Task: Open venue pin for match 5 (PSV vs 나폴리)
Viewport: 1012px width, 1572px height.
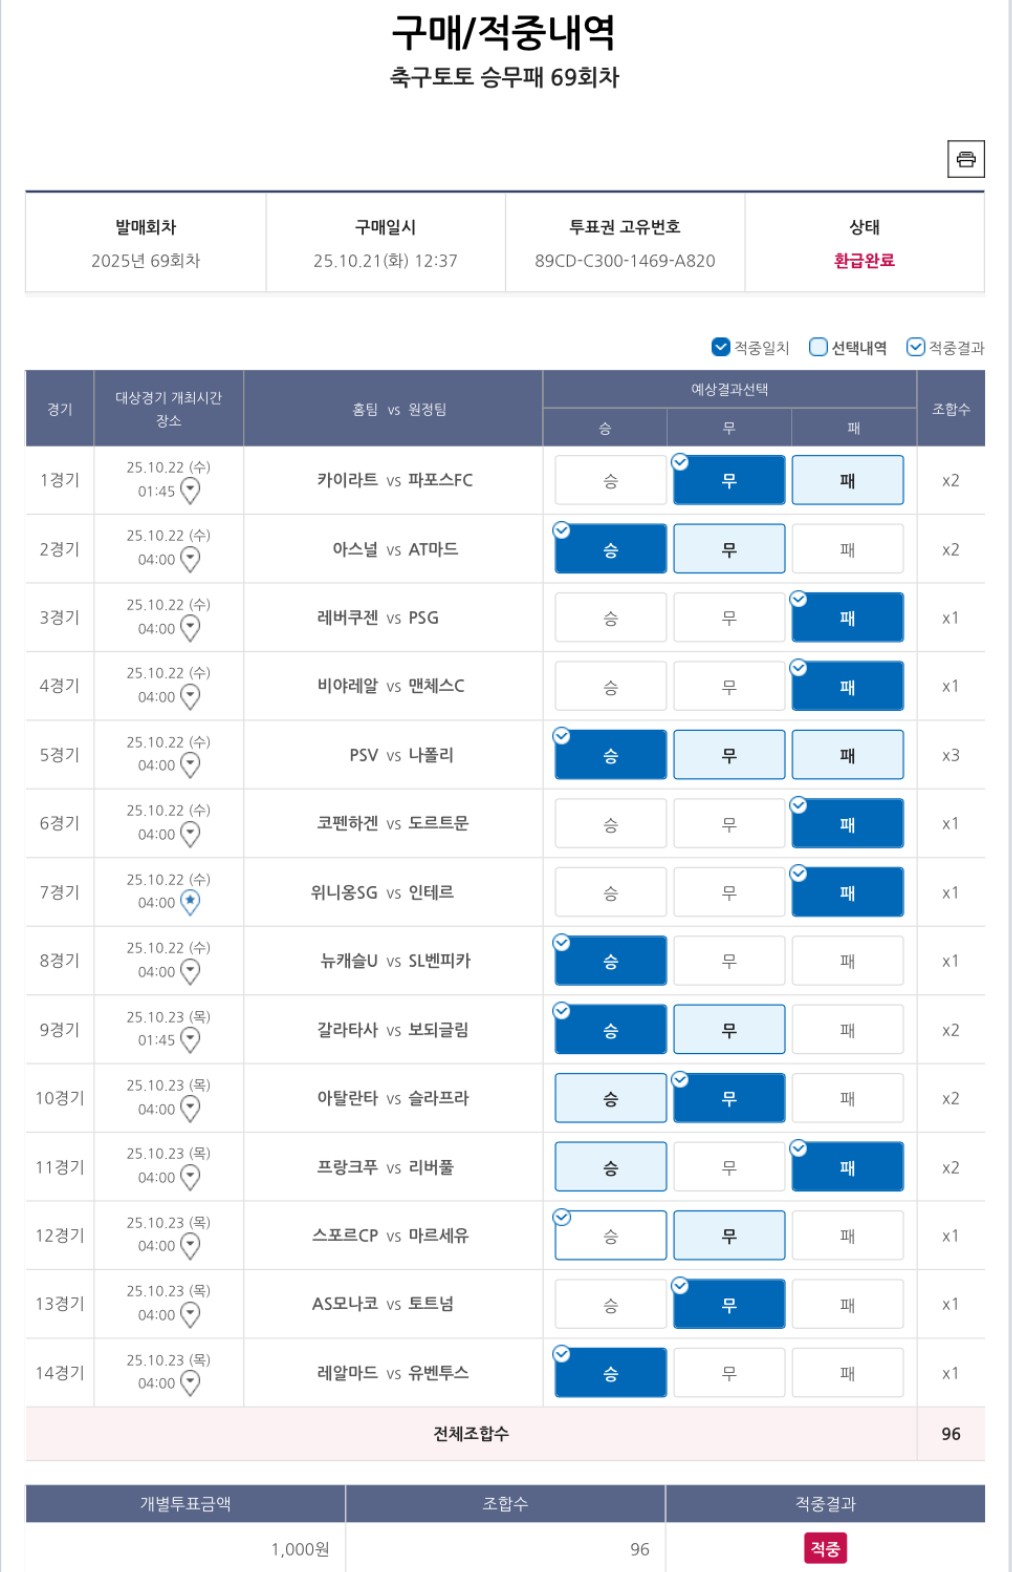Action: tap(190, 766)
